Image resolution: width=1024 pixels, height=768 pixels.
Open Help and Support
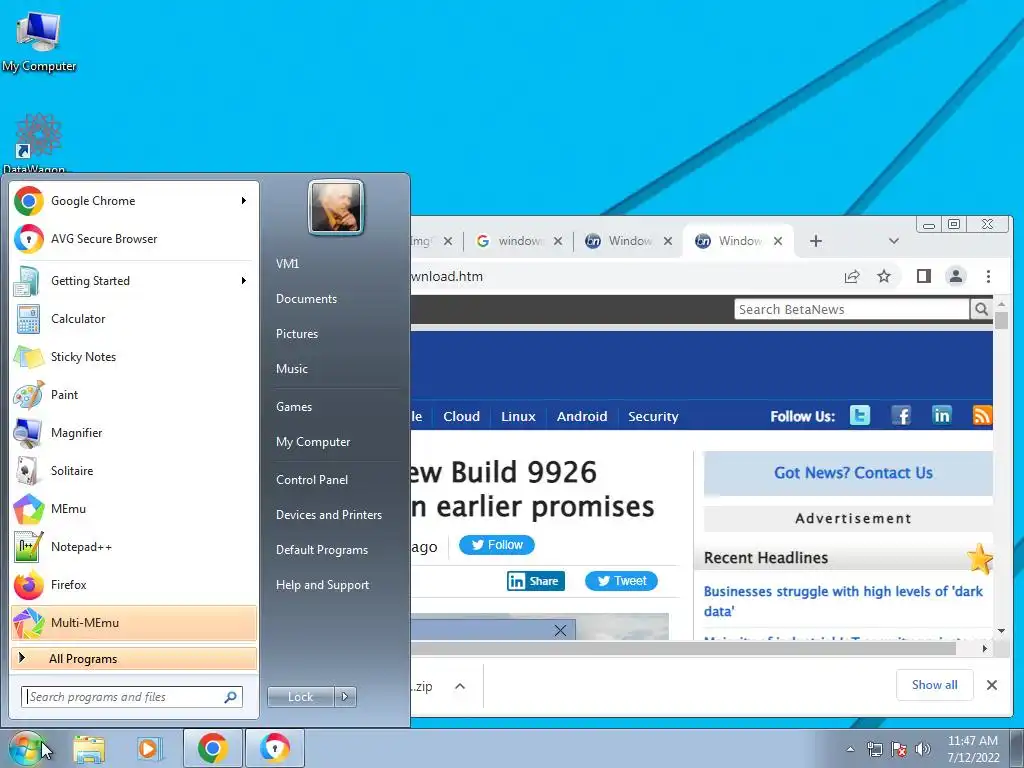click(x=322, y=585)
